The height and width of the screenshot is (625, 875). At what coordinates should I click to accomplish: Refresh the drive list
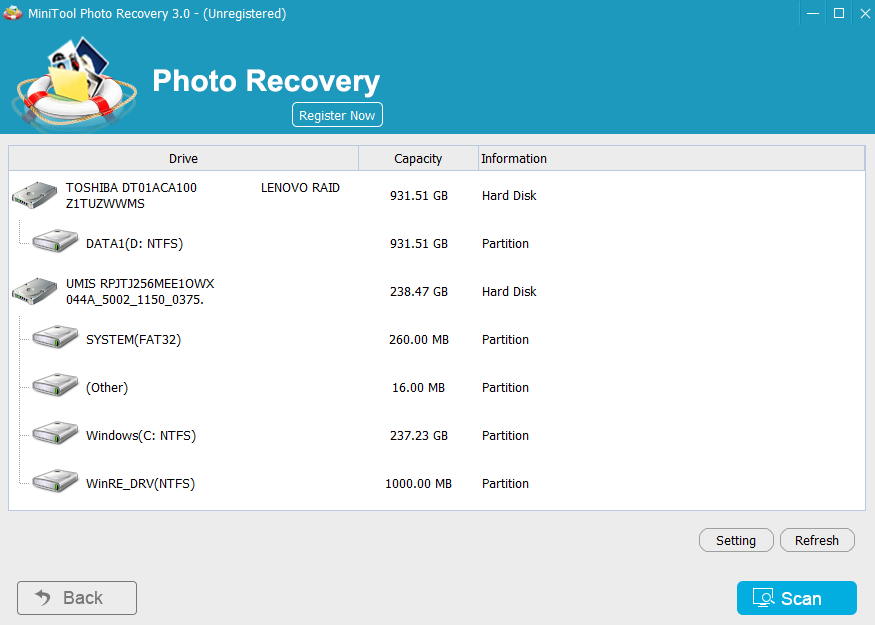click(817, 540)
